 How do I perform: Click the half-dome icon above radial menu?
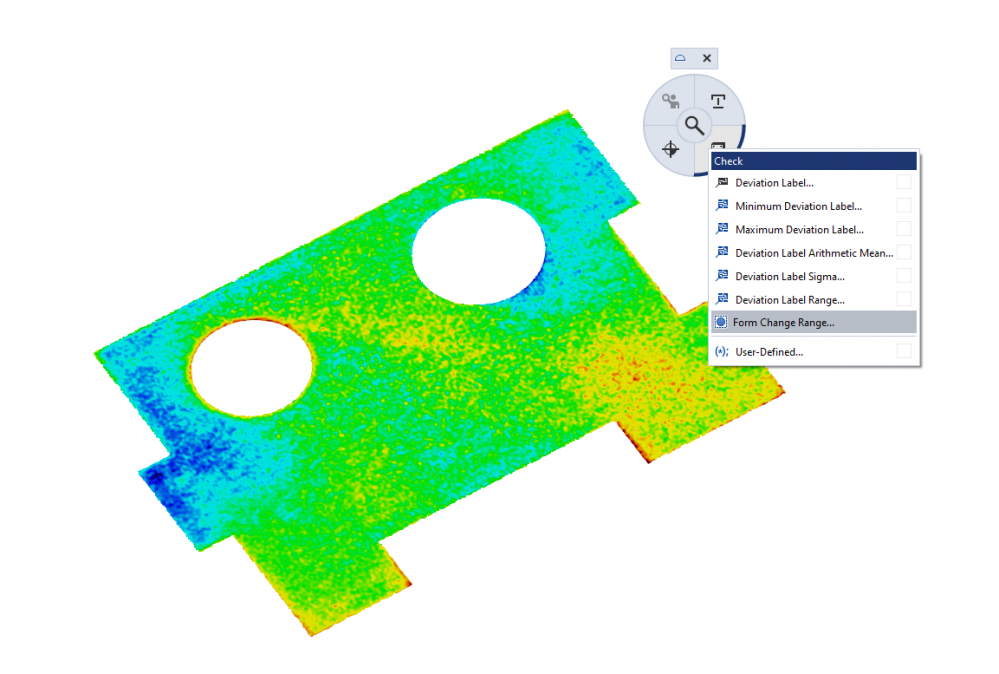tap(680, 58)
